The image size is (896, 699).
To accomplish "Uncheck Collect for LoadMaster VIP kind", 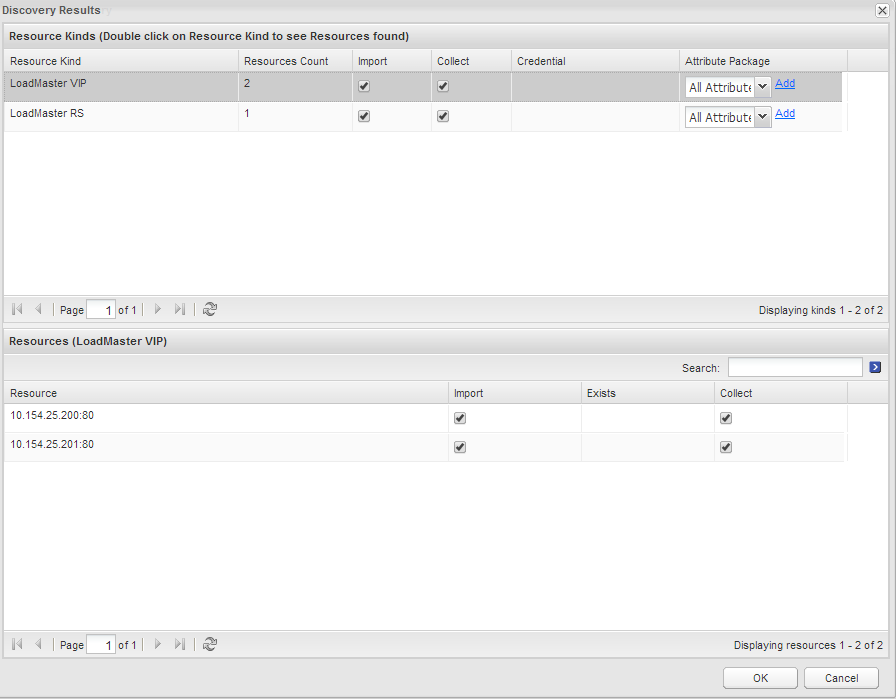I will [x=443, y=86].
